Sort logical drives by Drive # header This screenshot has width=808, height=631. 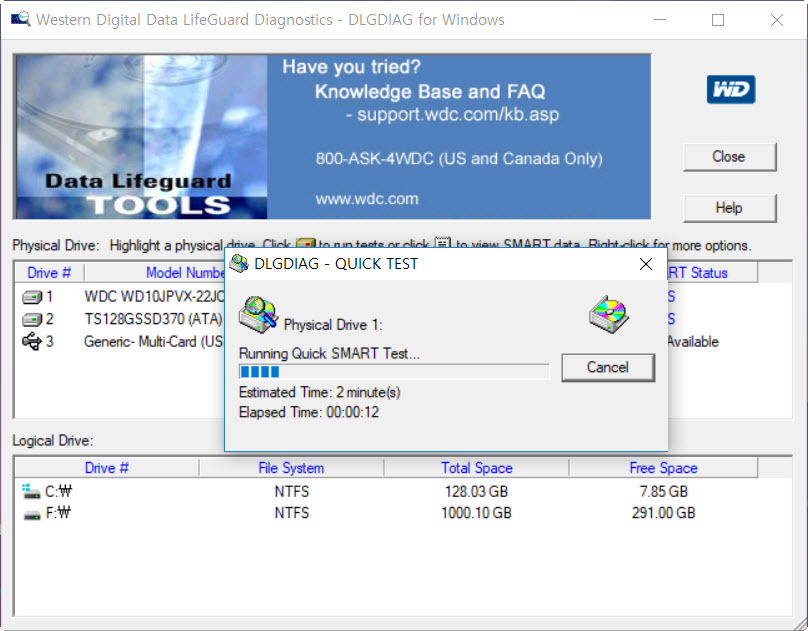point(107,468)
